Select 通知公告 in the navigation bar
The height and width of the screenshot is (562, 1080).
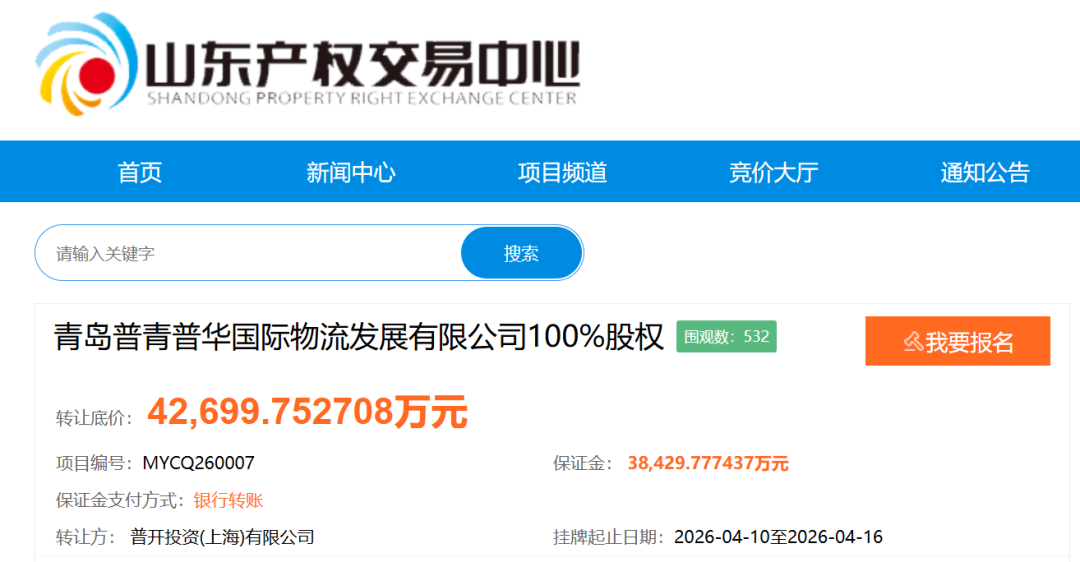985,172
